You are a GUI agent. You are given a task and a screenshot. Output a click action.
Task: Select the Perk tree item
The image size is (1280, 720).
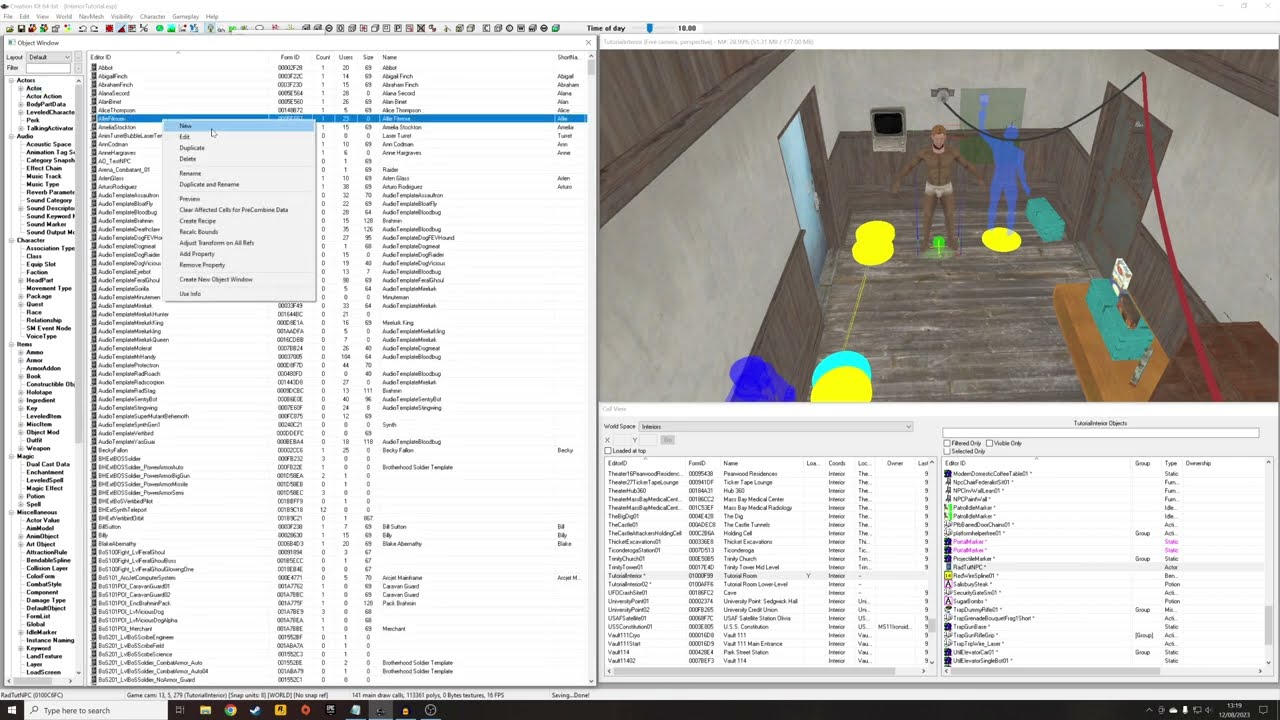coord(33,120)
